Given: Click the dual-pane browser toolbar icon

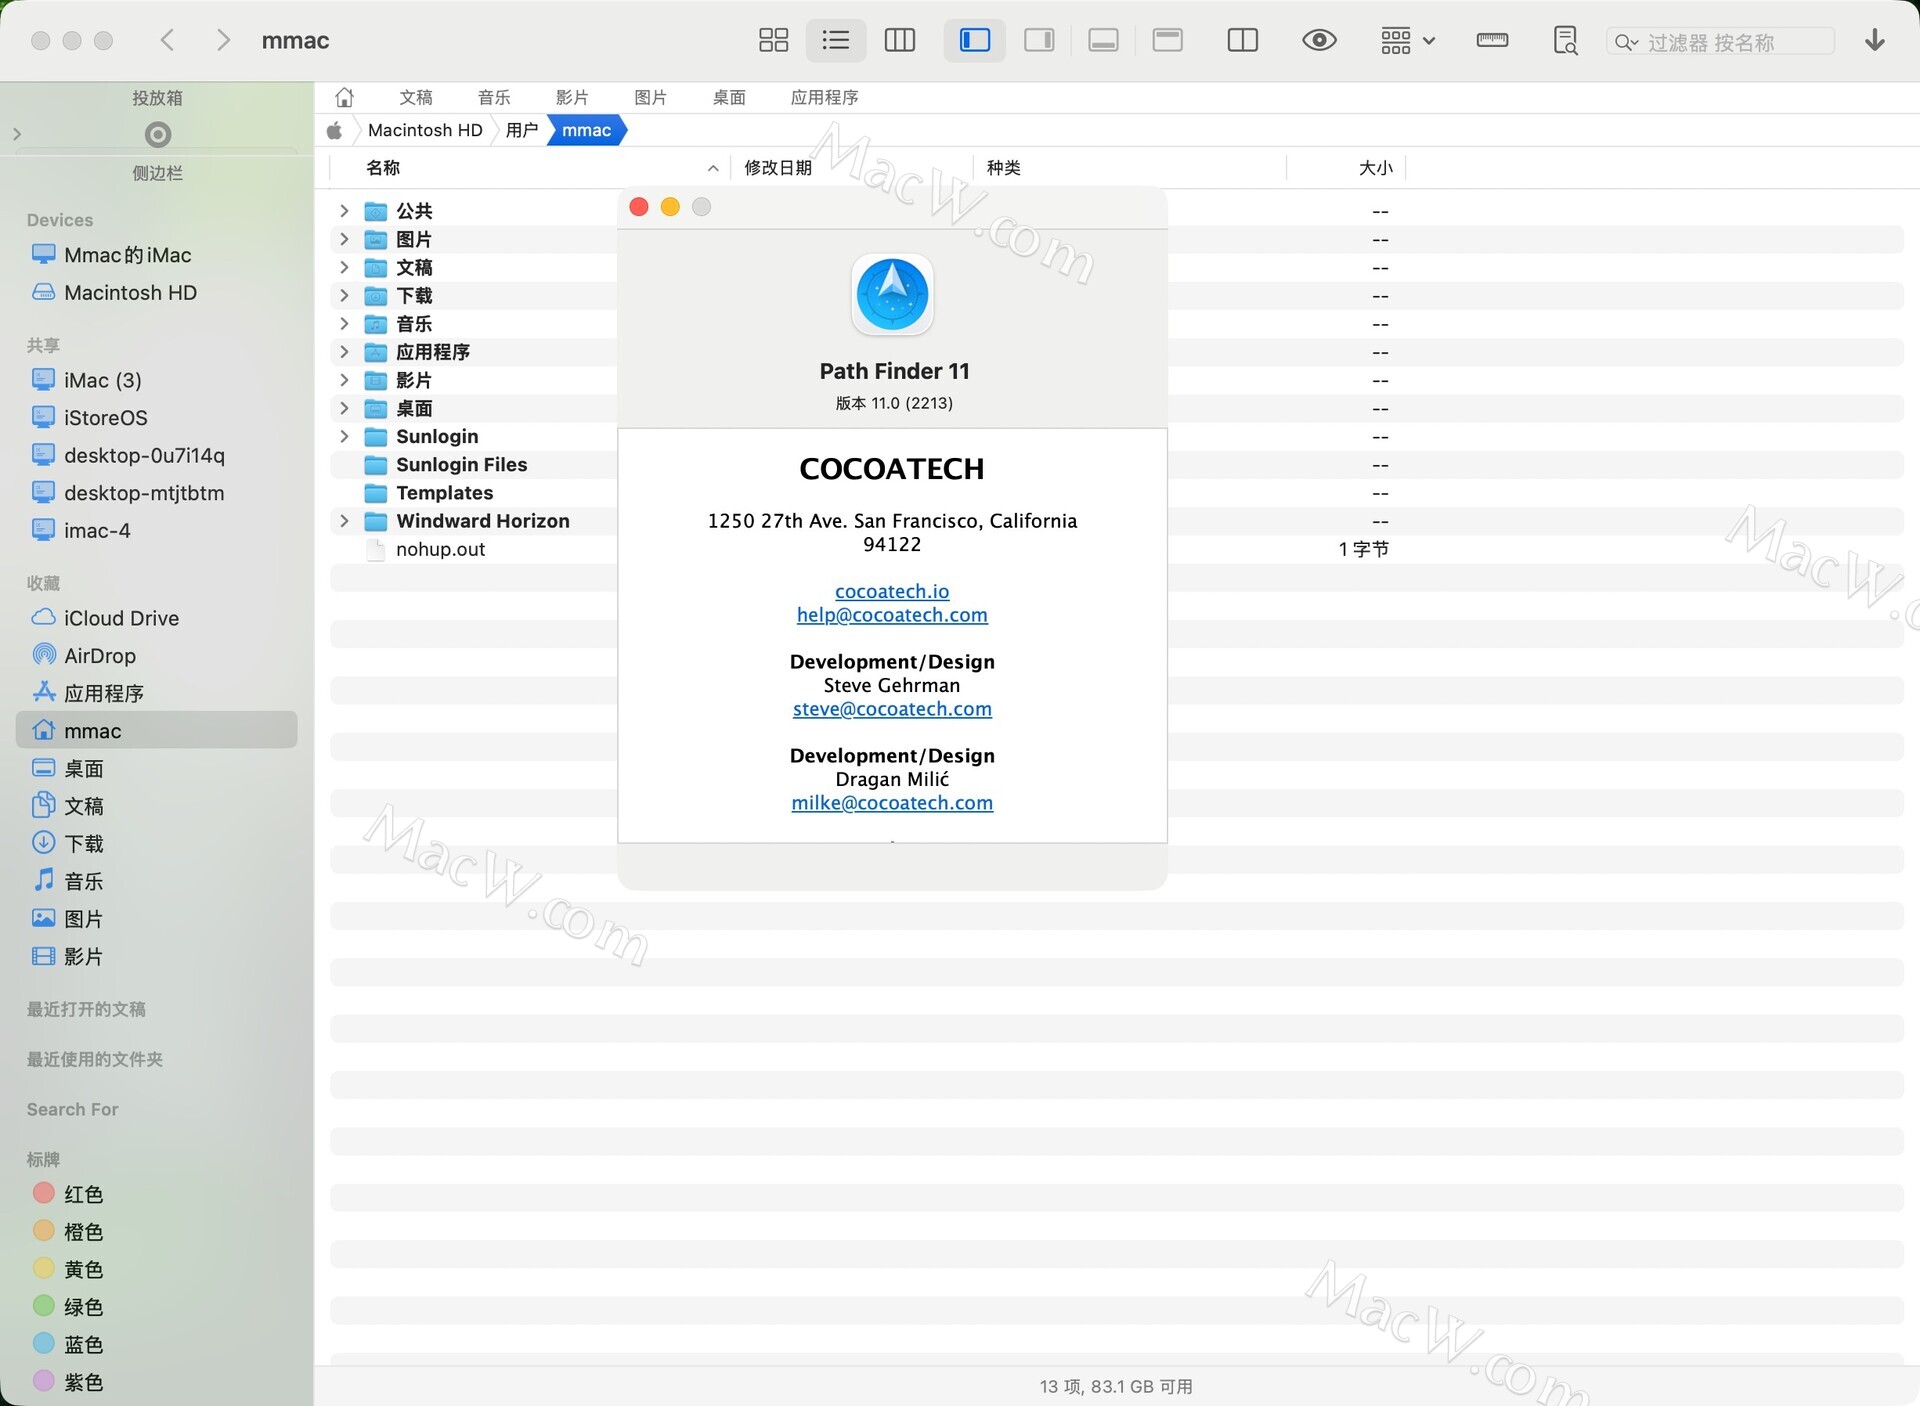Looking at the screenshot, I should tap(1242, 40).
